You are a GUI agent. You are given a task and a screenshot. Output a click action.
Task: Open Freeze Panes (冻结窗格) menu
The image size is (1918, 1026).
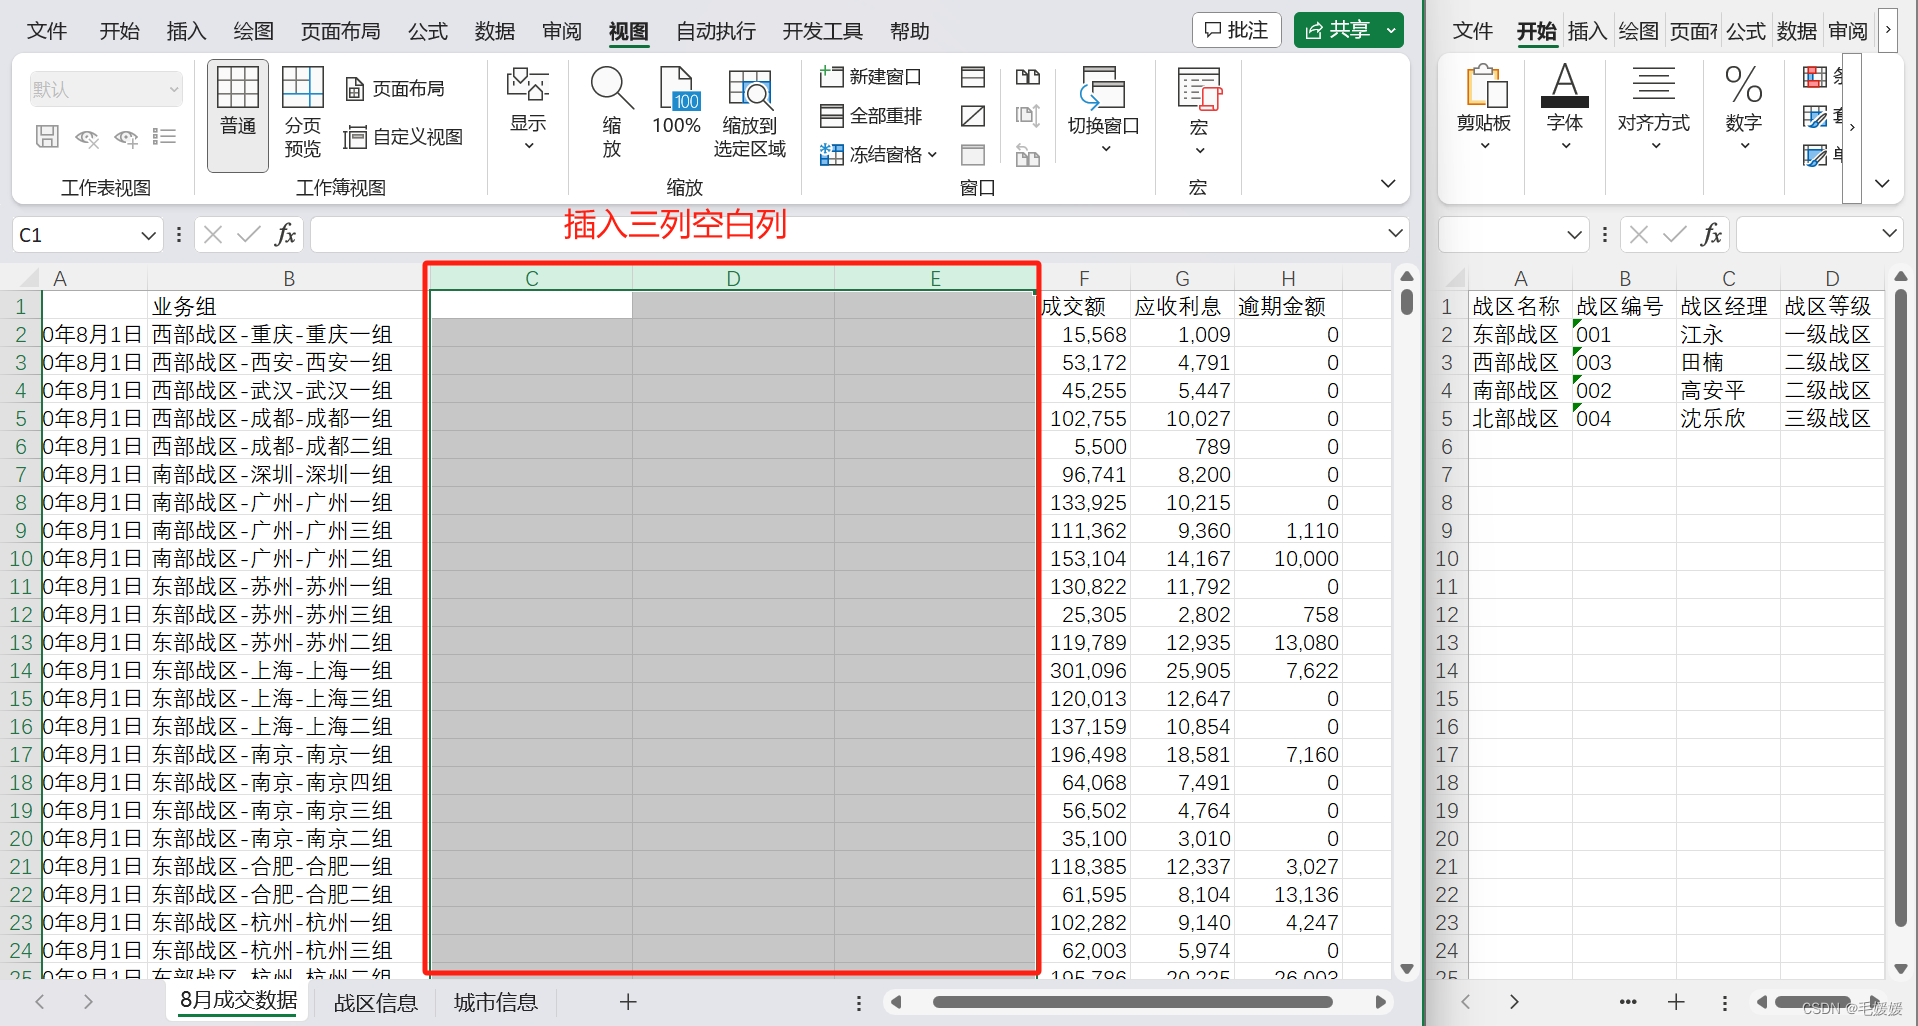pos(878,155)
